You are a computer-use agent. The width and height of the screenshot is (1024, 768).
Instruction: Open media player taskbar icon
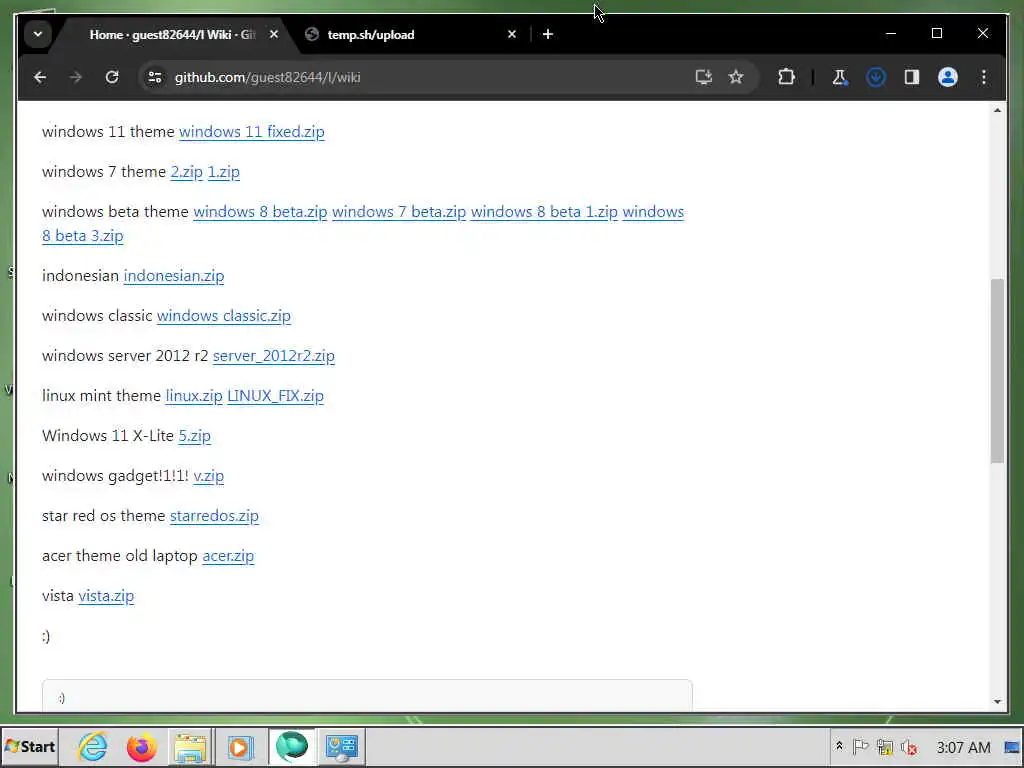240,746
